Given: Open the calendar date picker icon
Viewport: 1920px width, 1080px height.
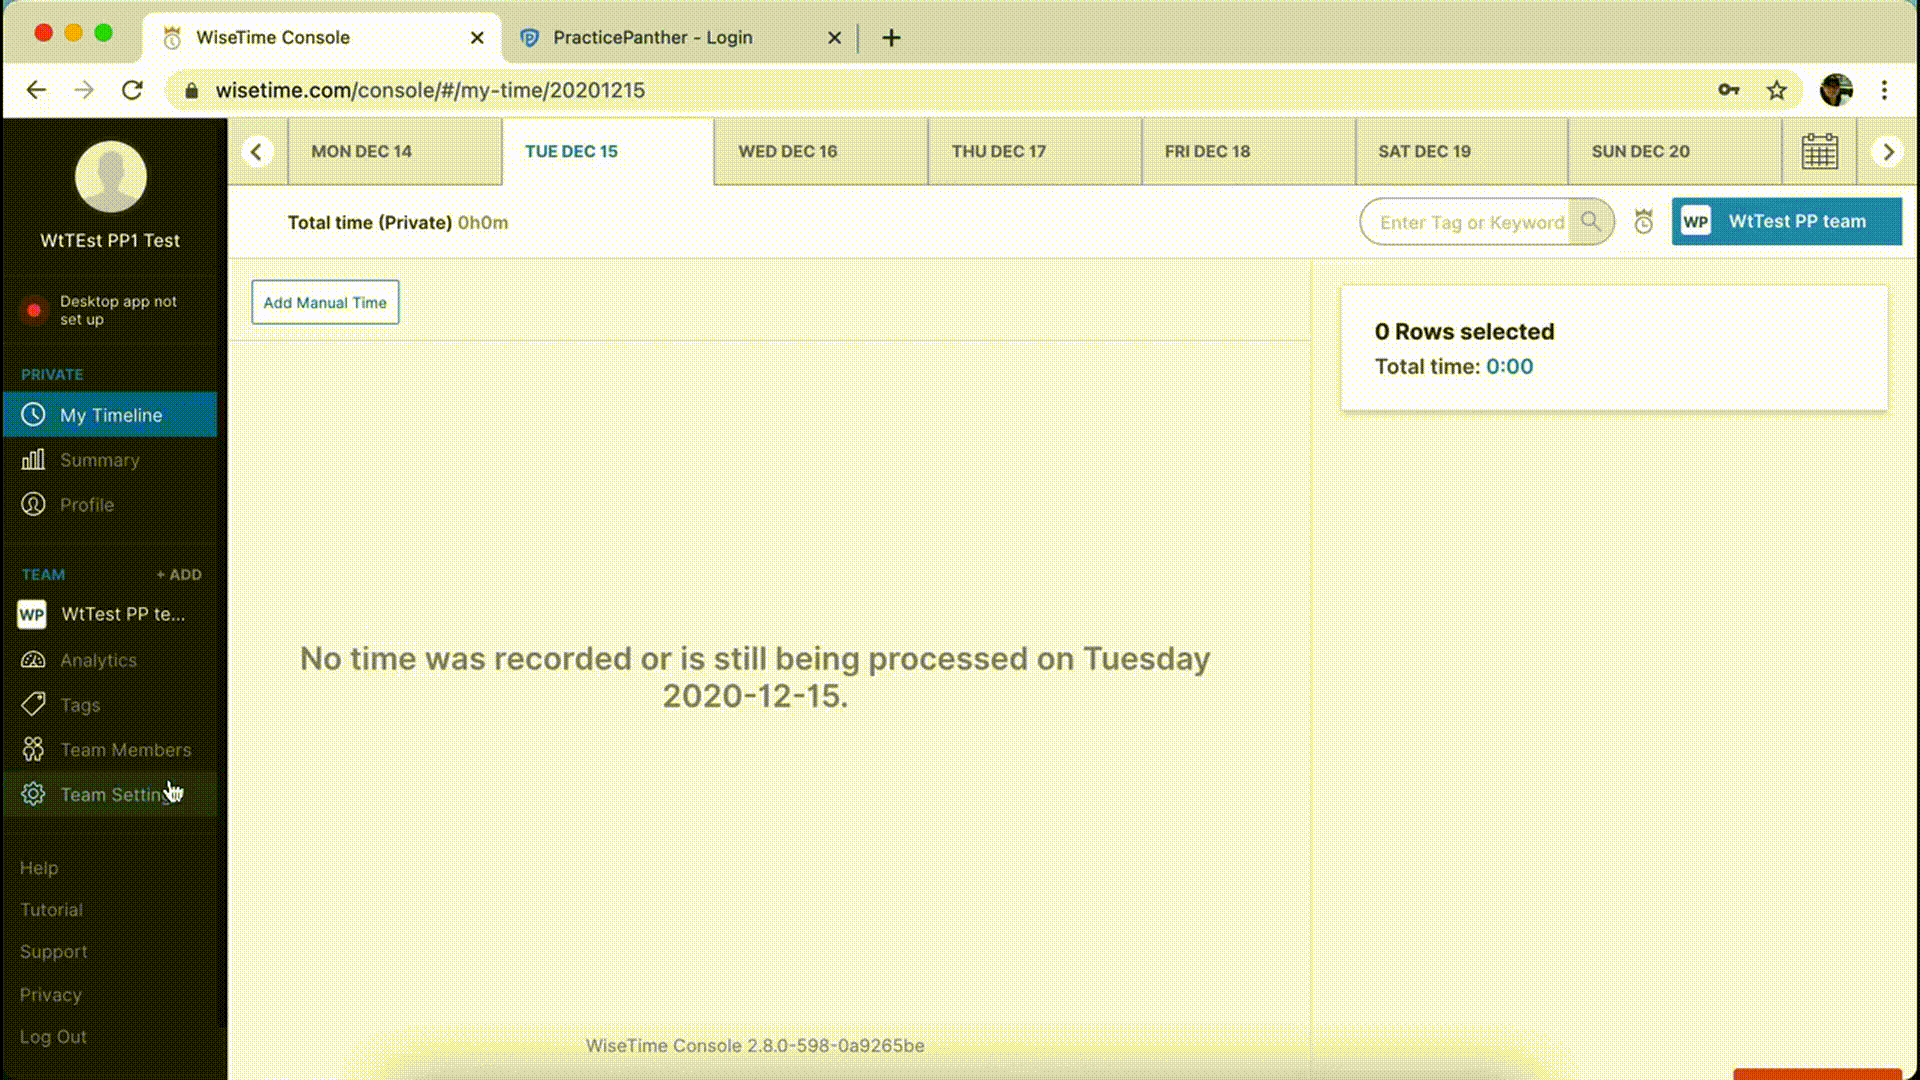Looking at the screenshot, I should (1819, 152).
